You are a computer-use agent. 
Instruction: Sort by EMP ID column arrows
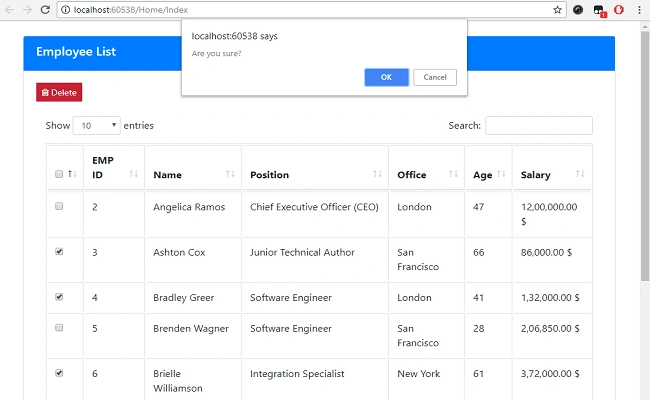(x=133, y=174)
